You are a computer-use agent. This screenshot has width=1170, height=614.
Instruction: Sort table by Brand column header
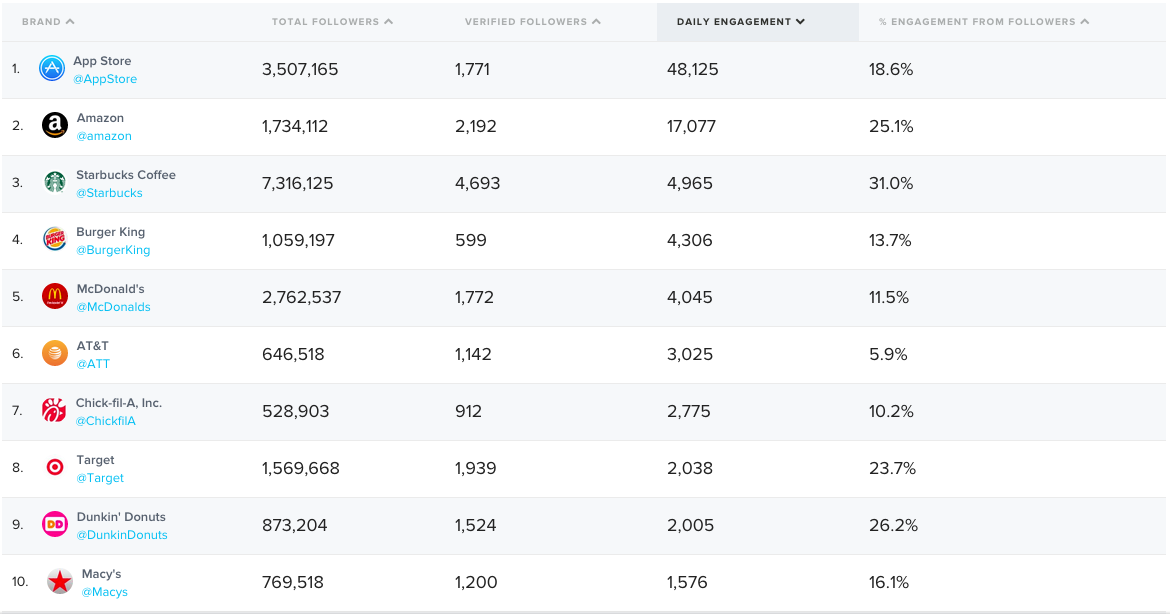pos(48,22)
